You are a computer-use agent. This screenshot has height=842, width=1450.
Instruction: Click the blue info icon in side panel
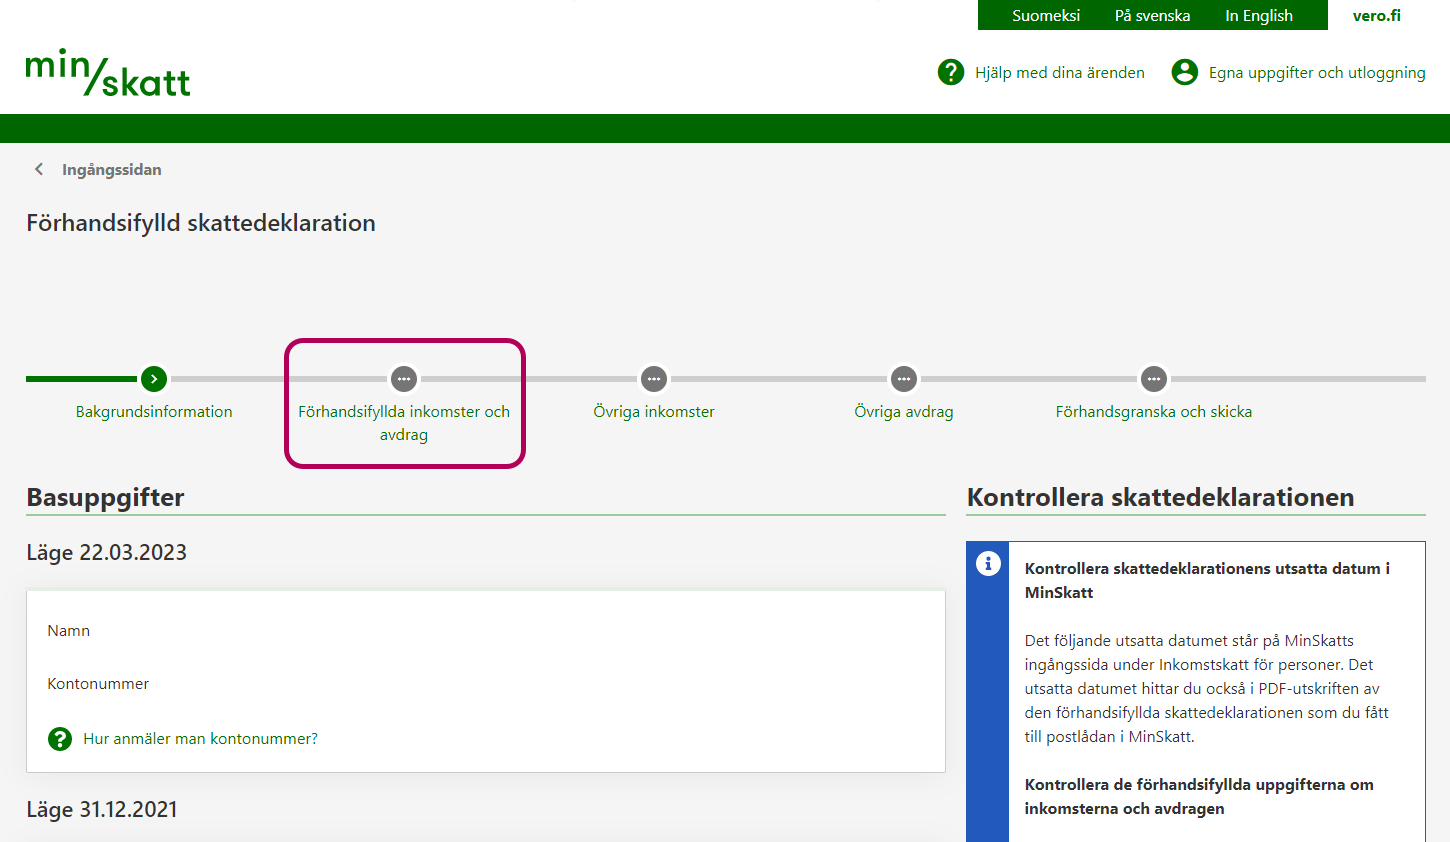pyautogui.click(x=988, y=564)
